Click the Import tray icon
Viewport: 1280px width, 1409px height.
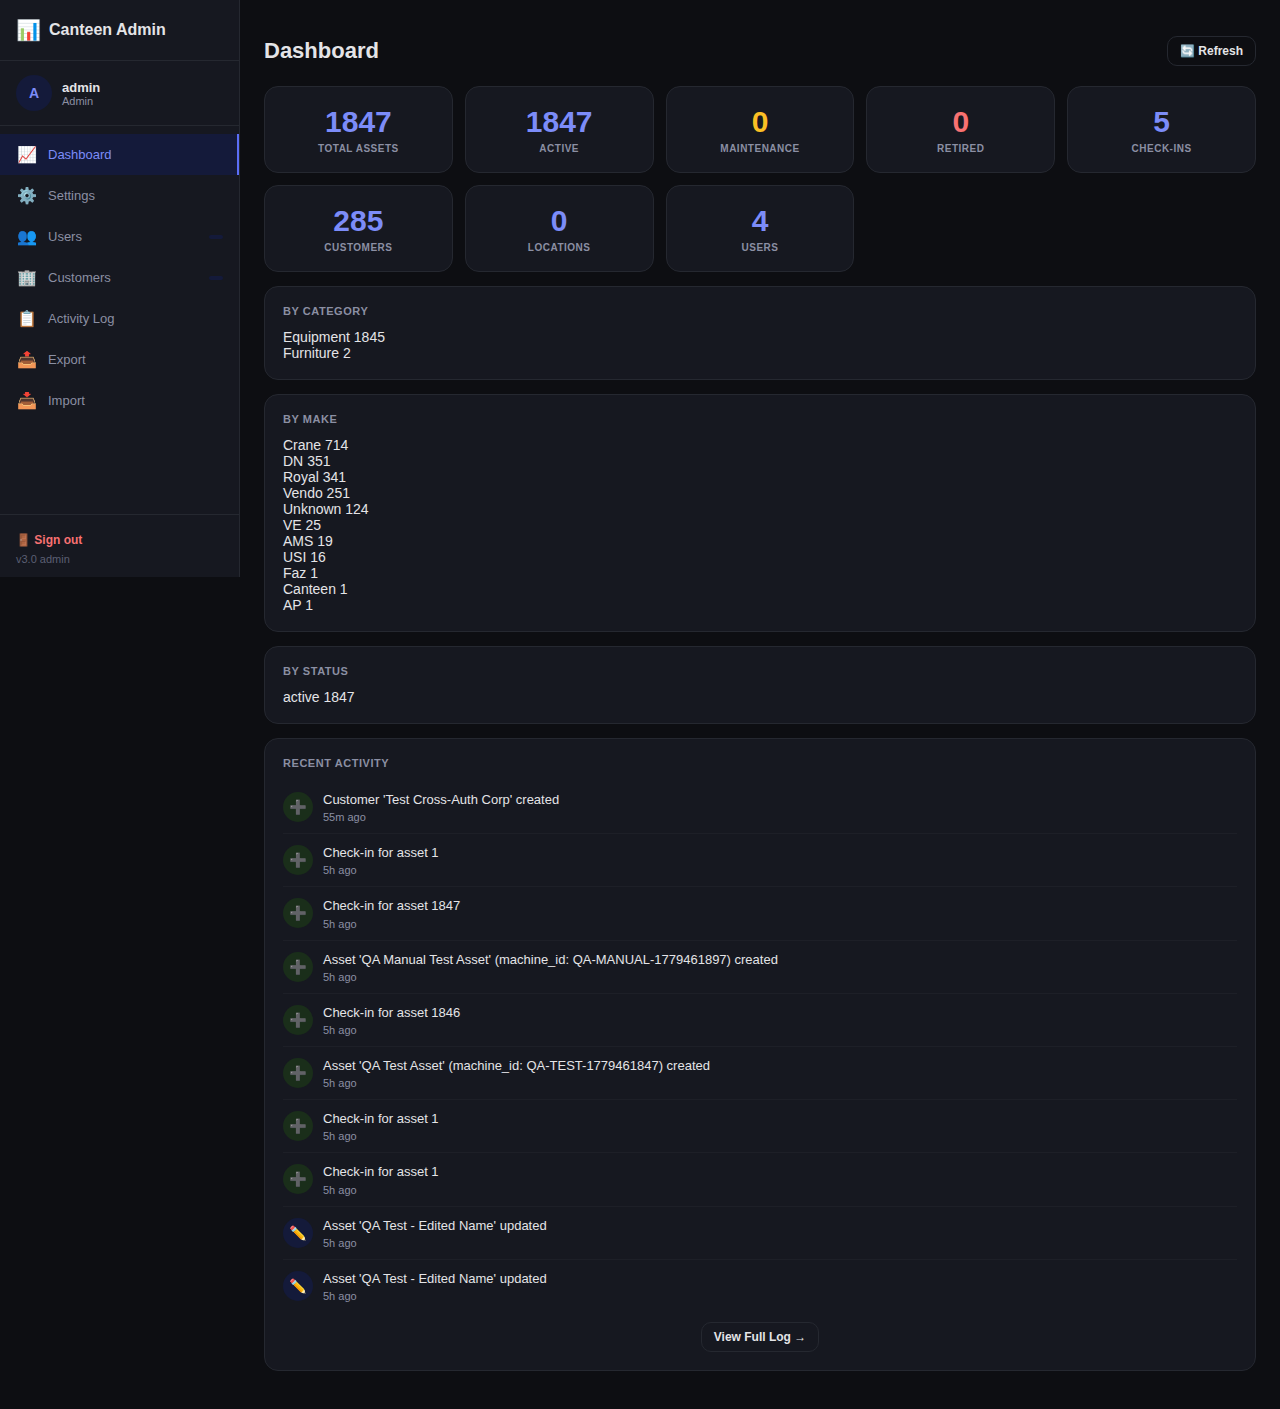(27, 401)
